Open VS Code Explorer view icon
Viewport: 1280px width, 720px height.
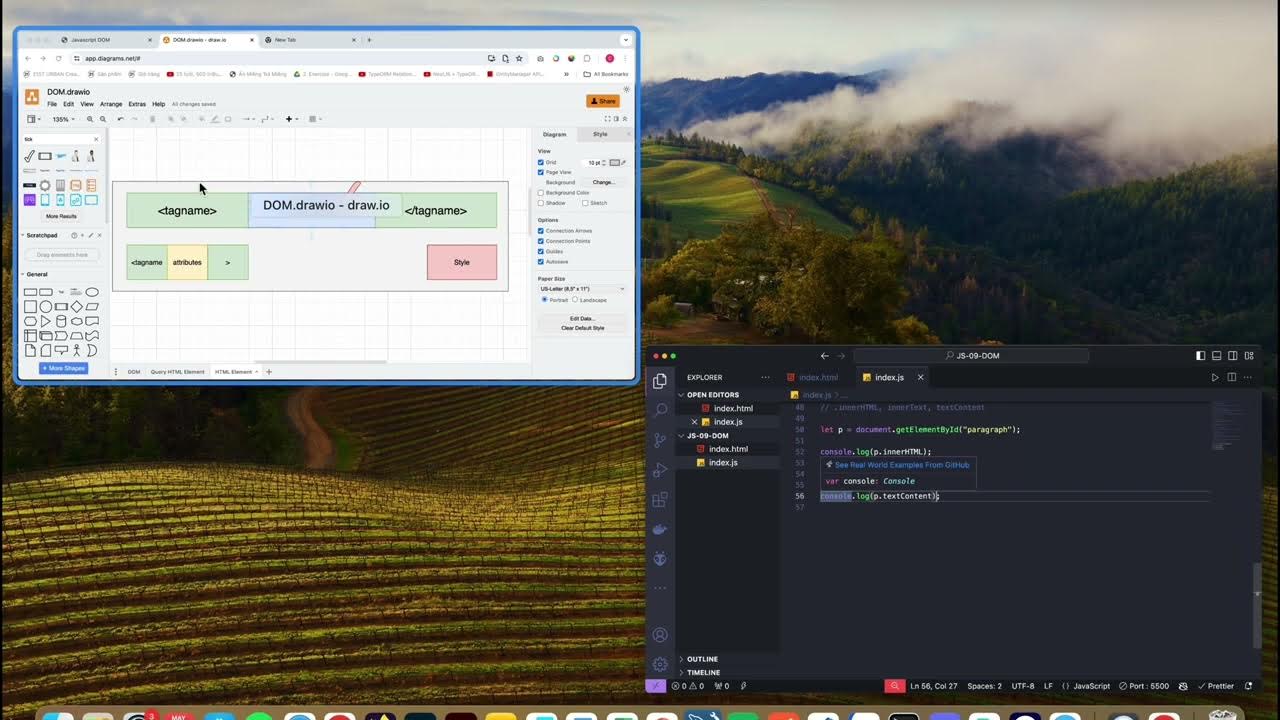point(660,381)
